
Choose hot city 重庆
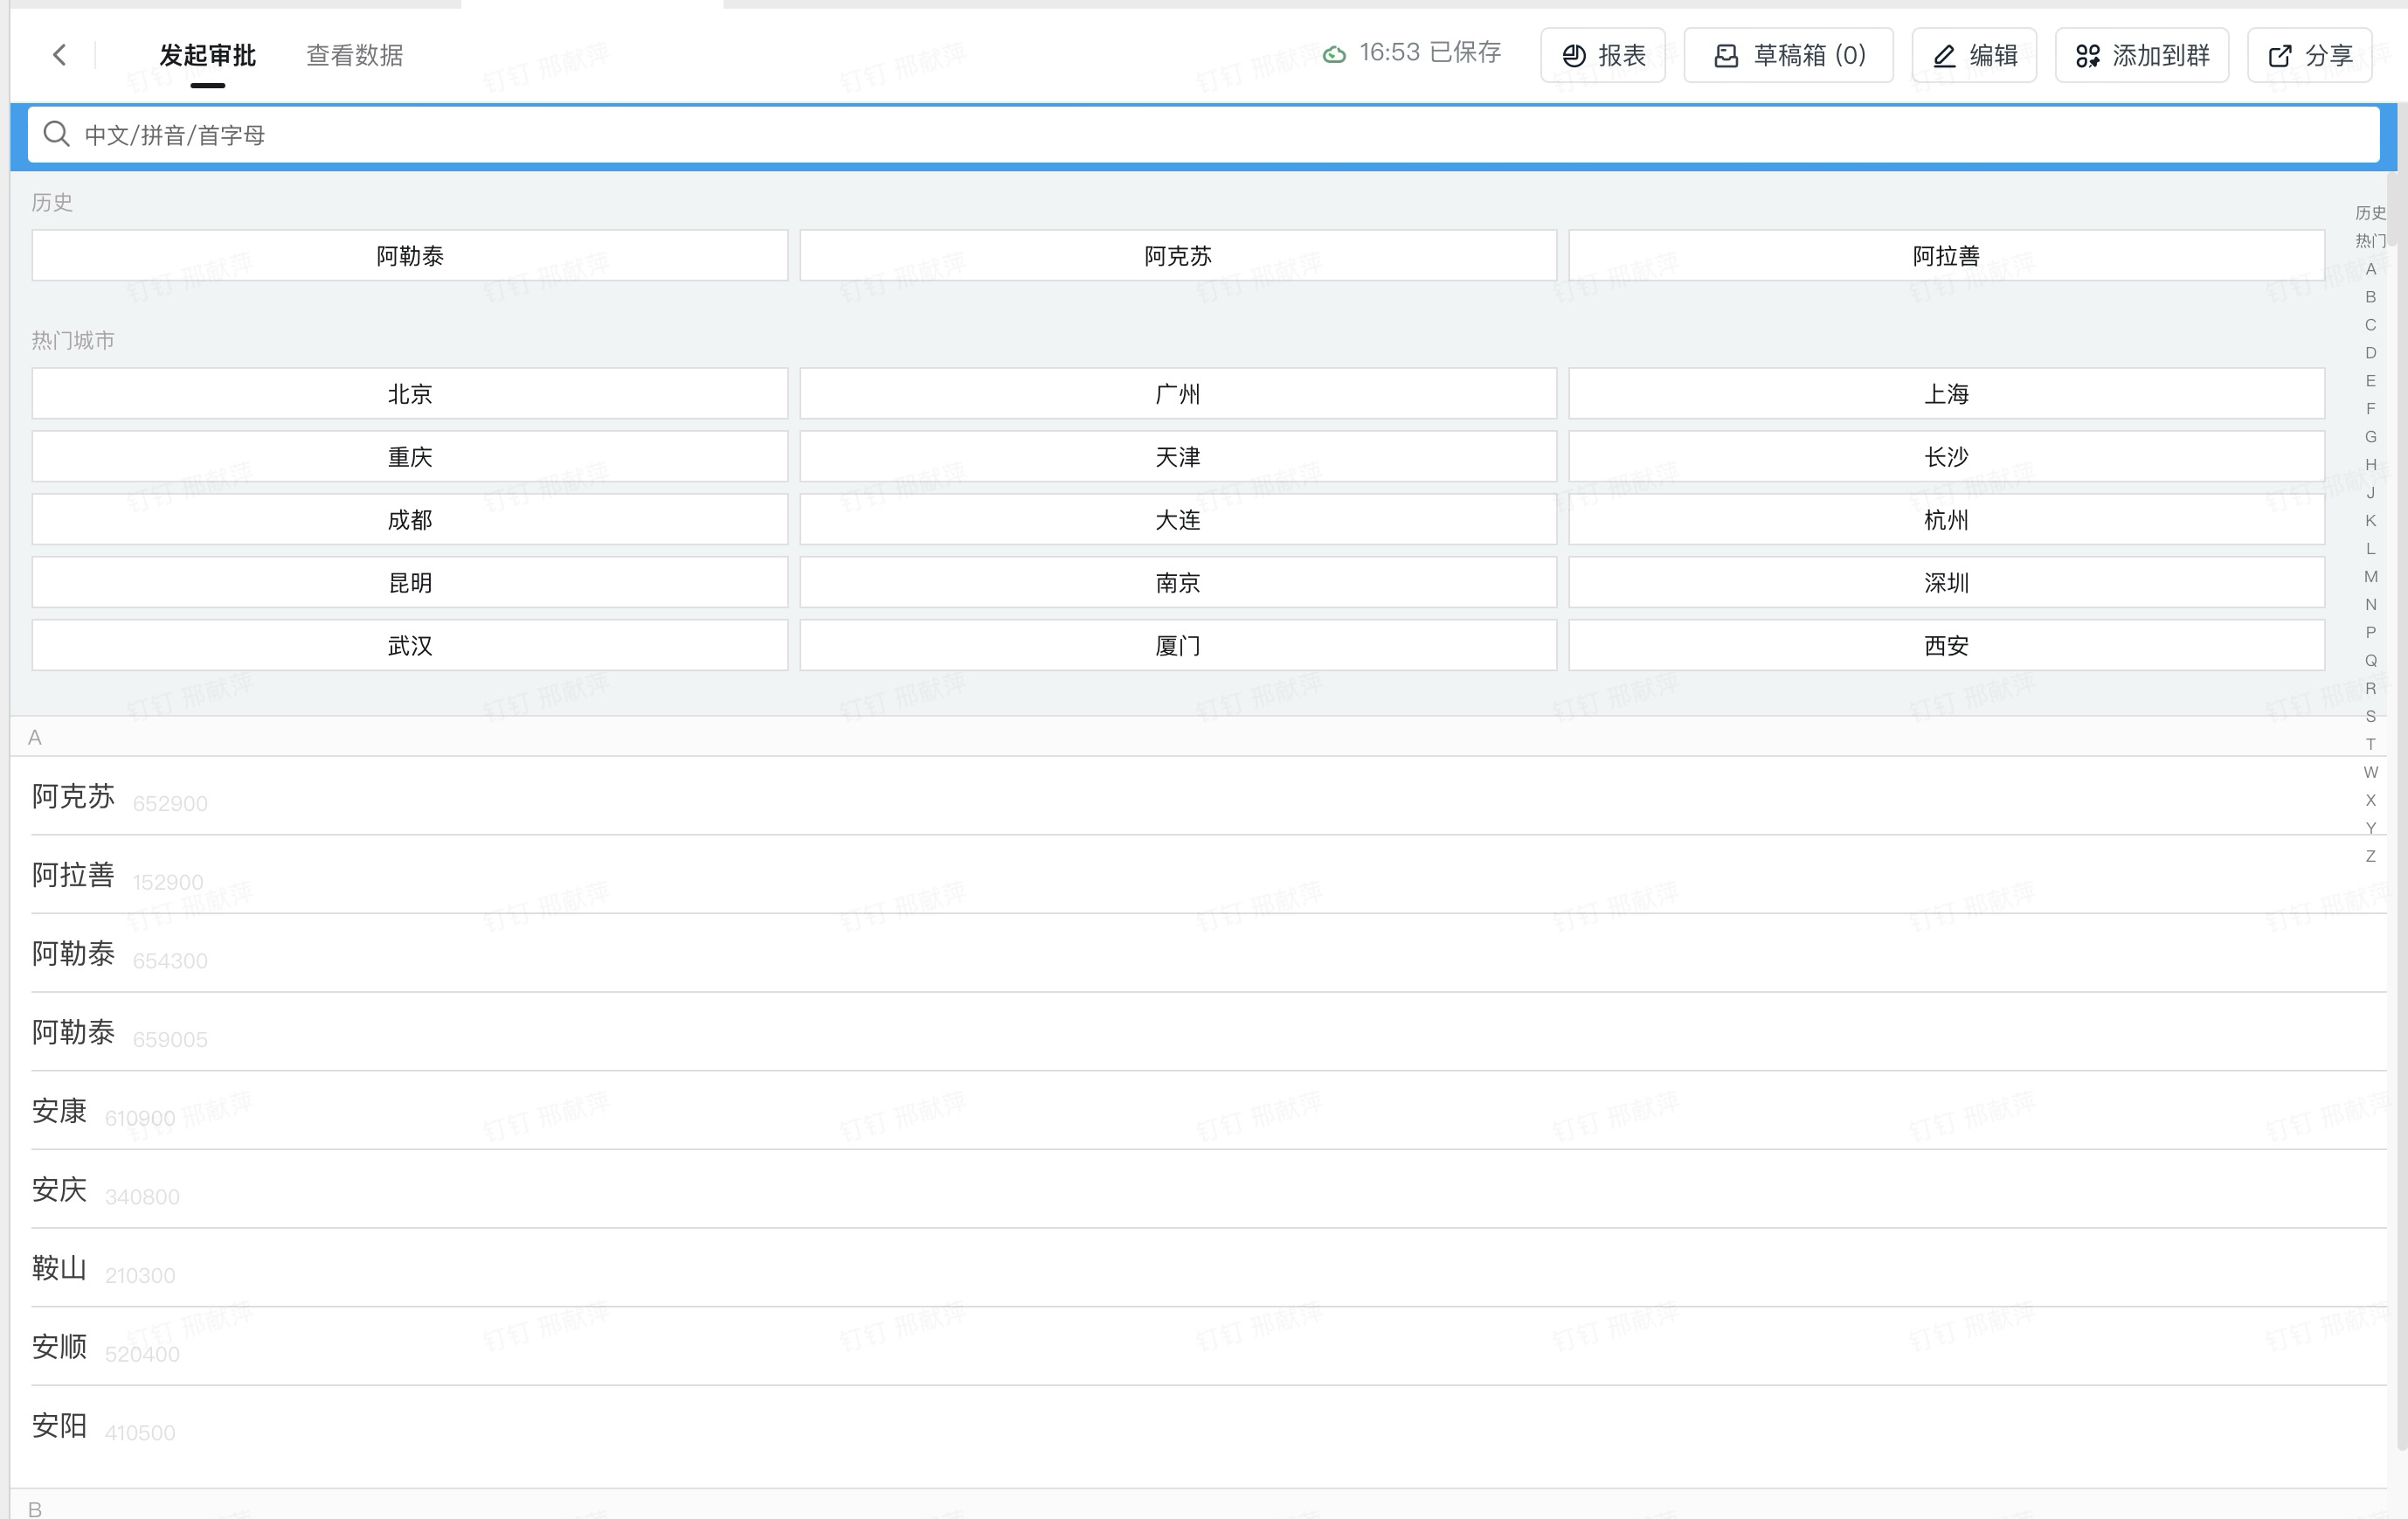coord(410,457)
